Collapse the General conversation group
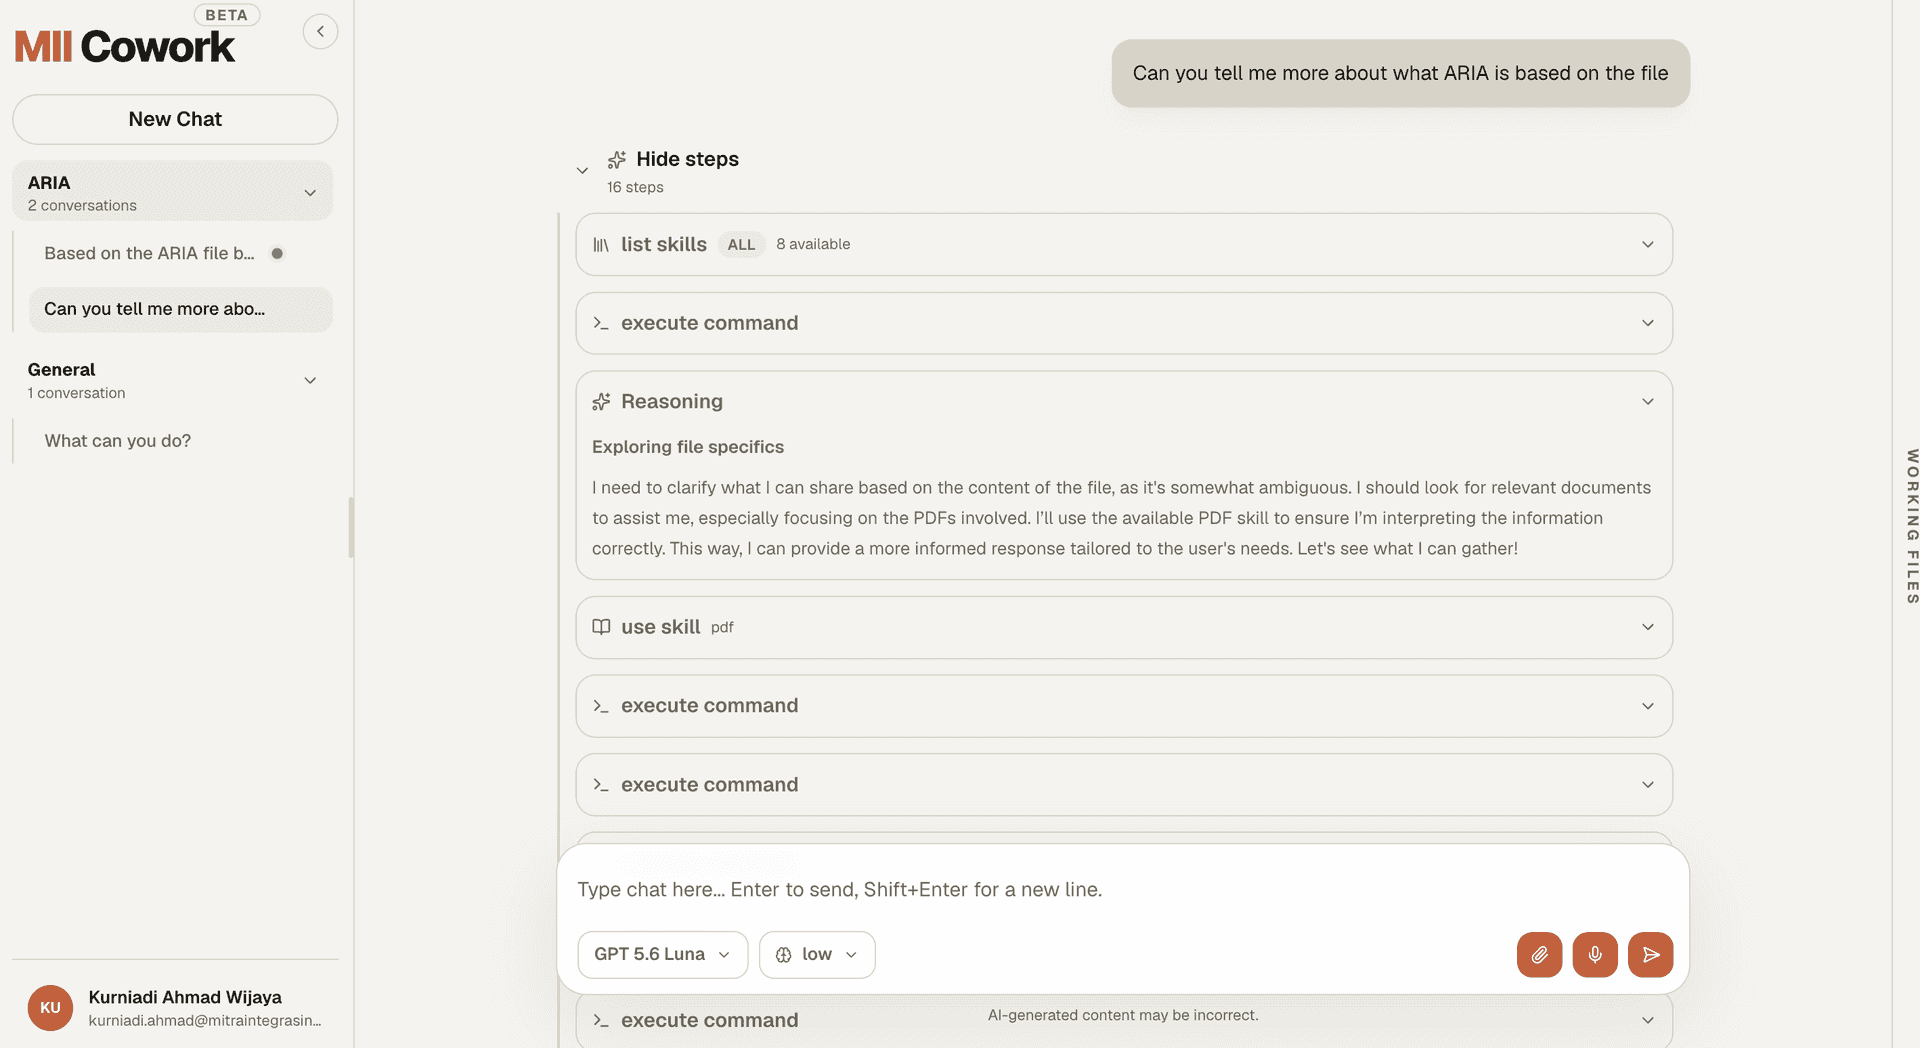The width and height of the screenshot is (1920, 1048). tap(310, 380)
